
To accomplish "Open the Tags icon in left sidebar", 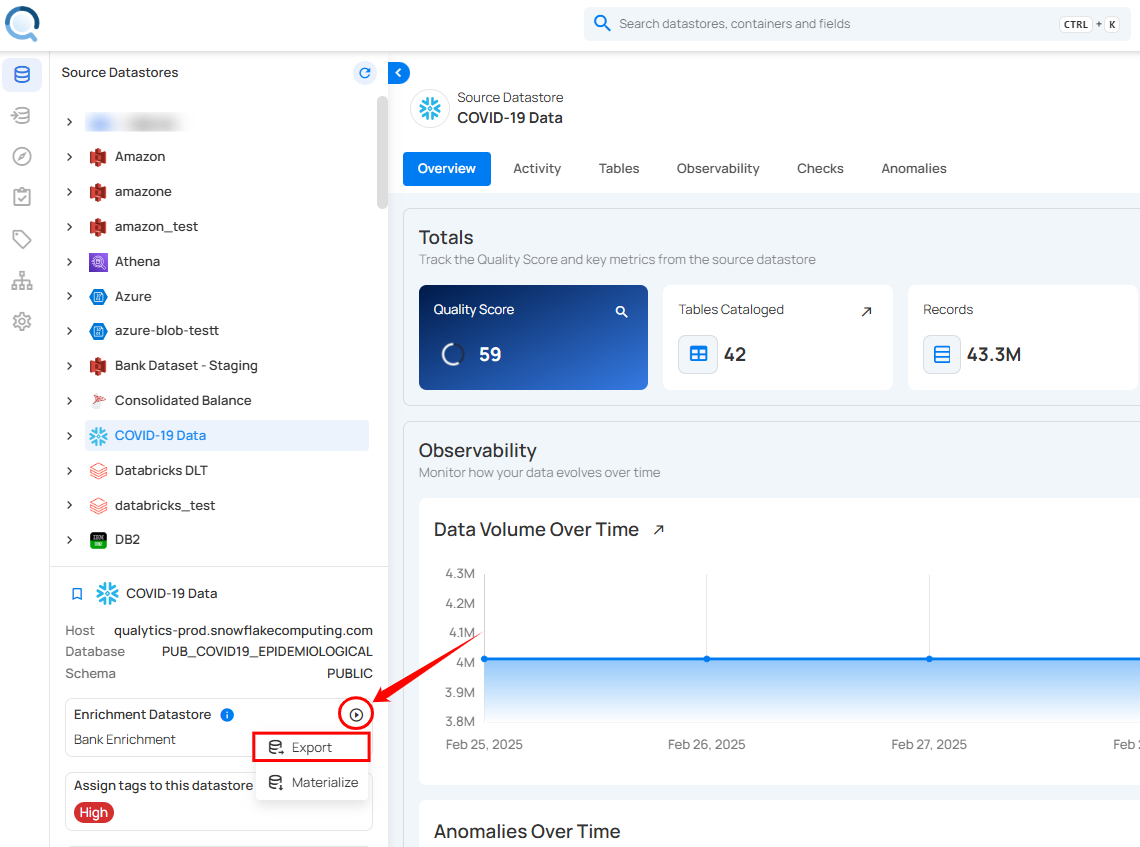I will coord(22,239).
